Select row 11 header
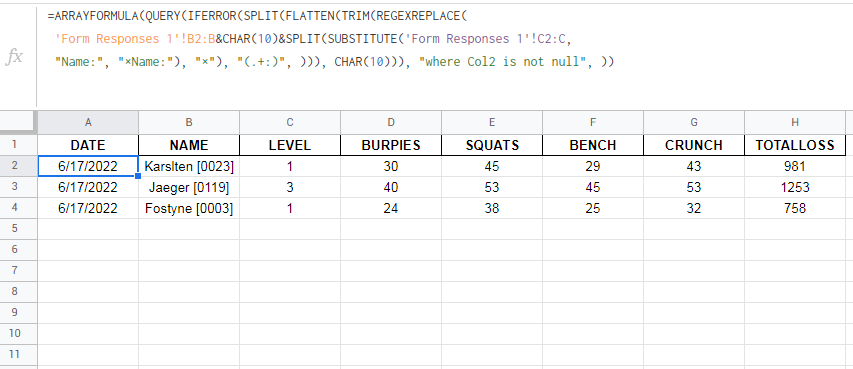This screenshot has width=853, height=369. 18,355
